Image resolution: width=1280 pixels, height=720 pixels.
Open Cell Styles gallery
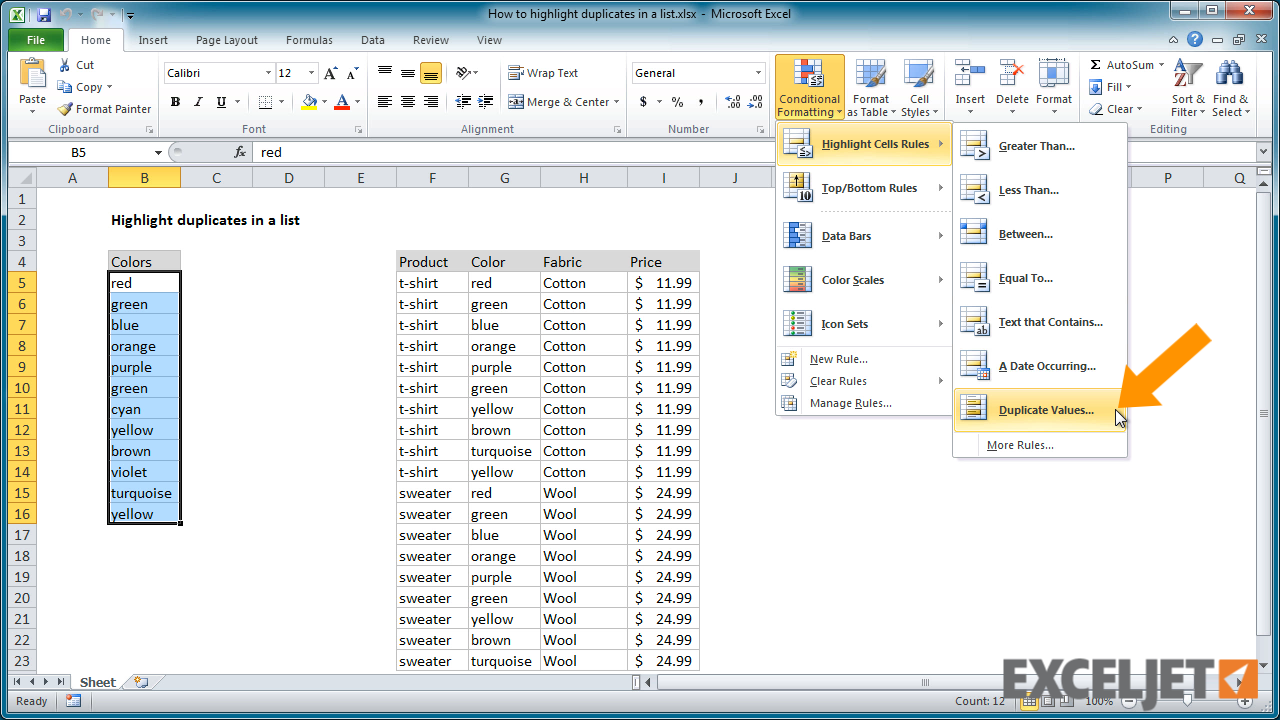(919, 87)
